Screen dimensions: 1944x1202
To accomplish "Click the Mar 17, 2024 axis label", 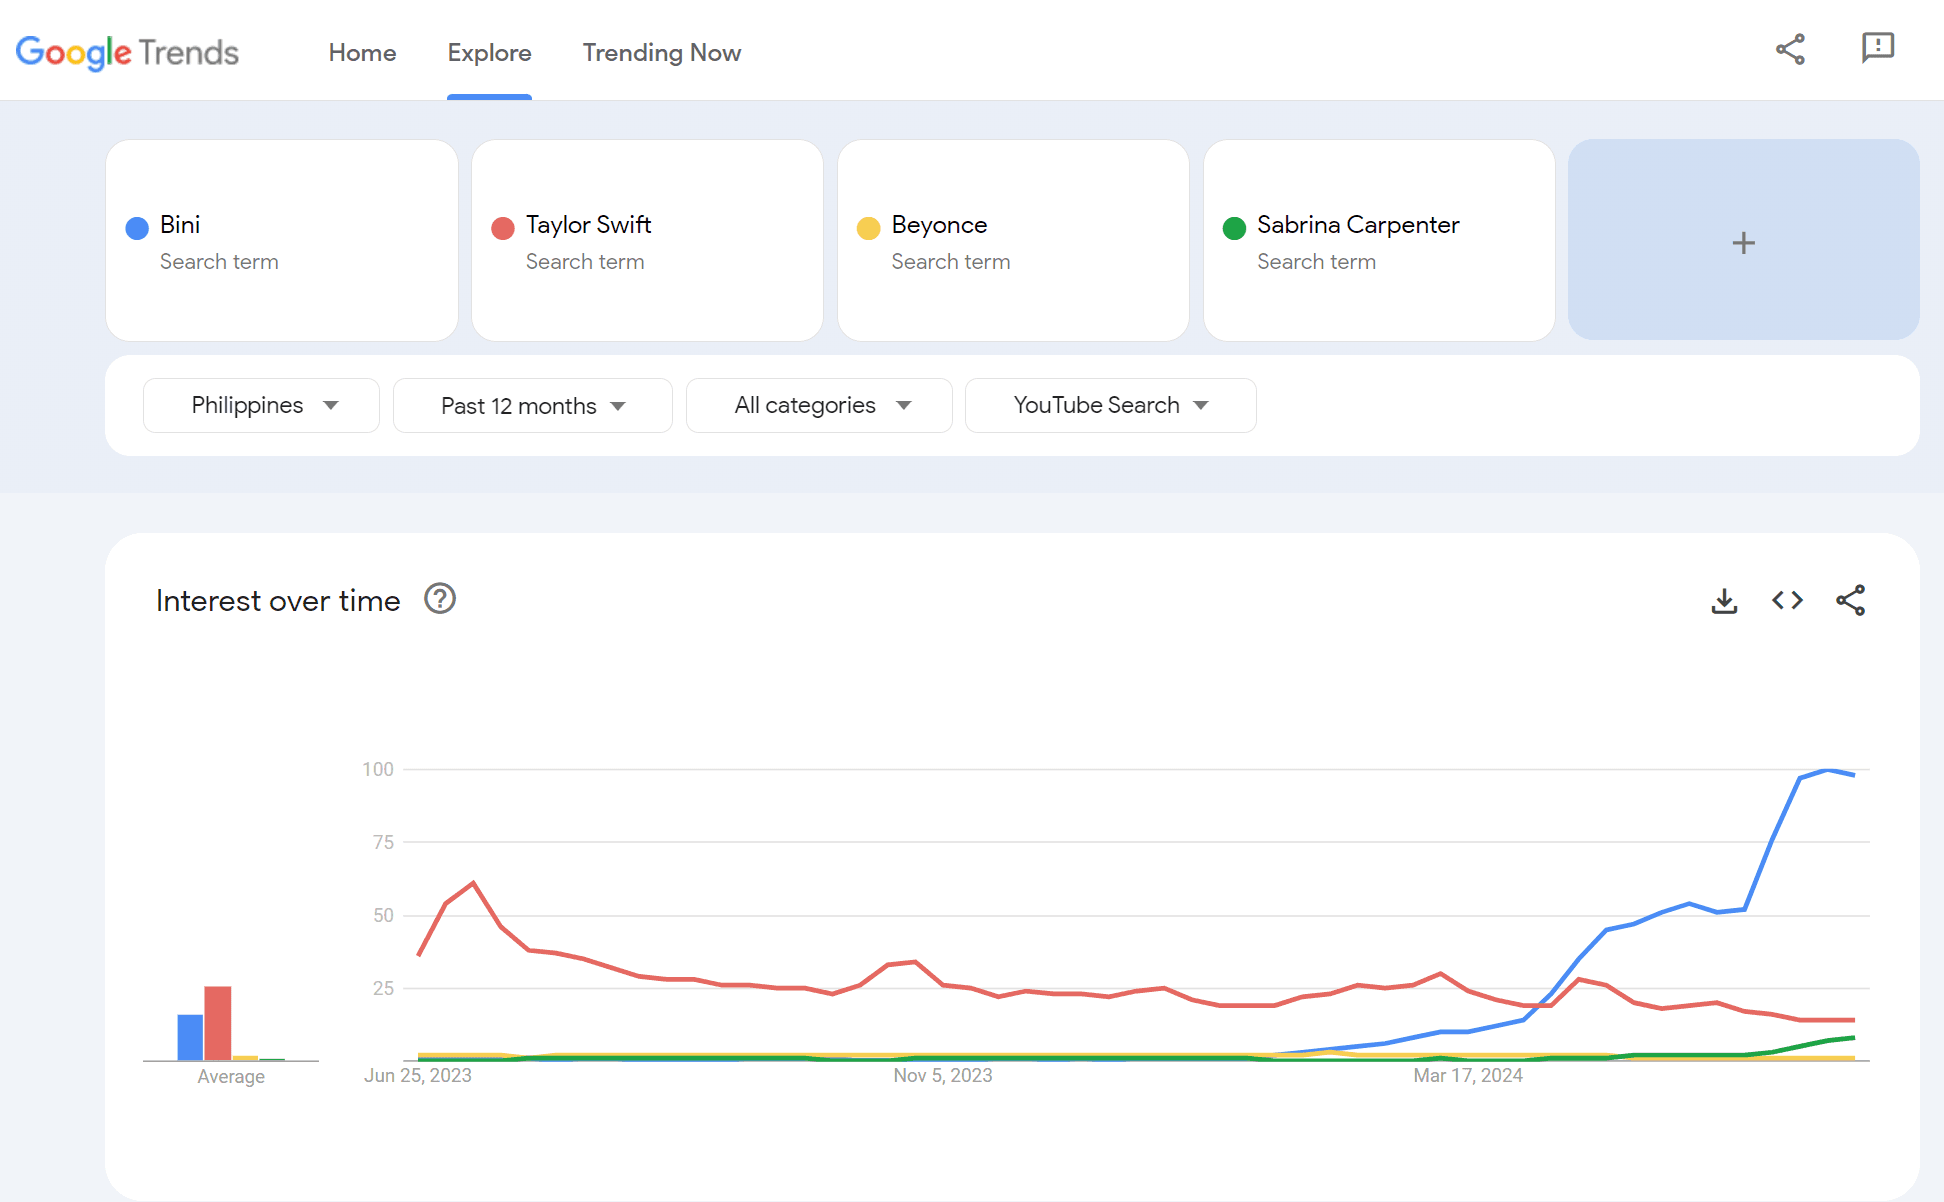I will point(1468,1075).
